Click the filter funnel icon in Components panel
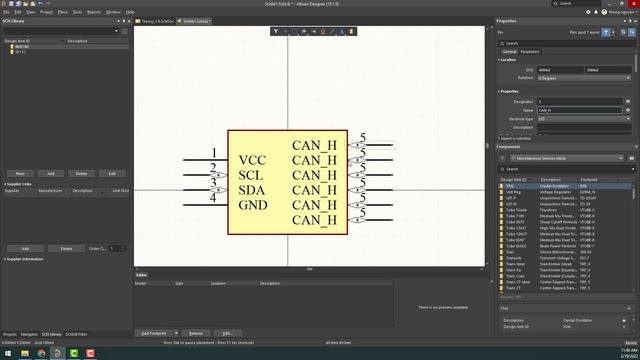The image size is (640, 360). pyautogui.click(x=502, y=158)
